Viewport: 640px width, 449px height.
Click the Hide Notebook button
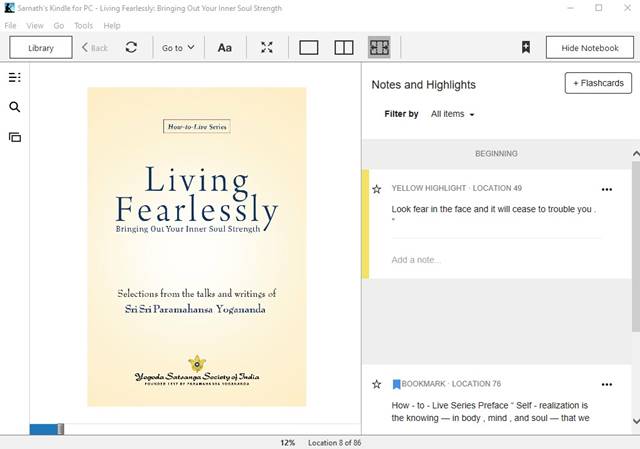(x=590, y=48)
